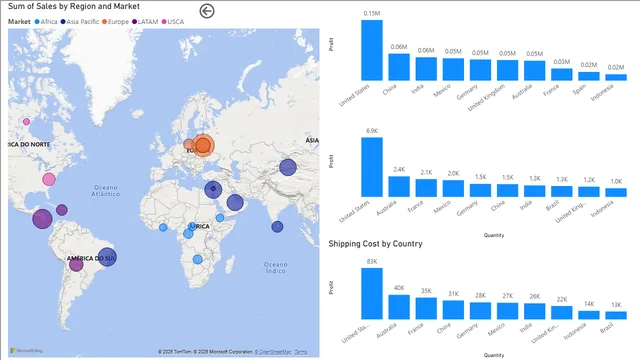Select the 0.15M United States bar in top chart
The width and height of the screenshot is (640, 360).
point(372,50)
